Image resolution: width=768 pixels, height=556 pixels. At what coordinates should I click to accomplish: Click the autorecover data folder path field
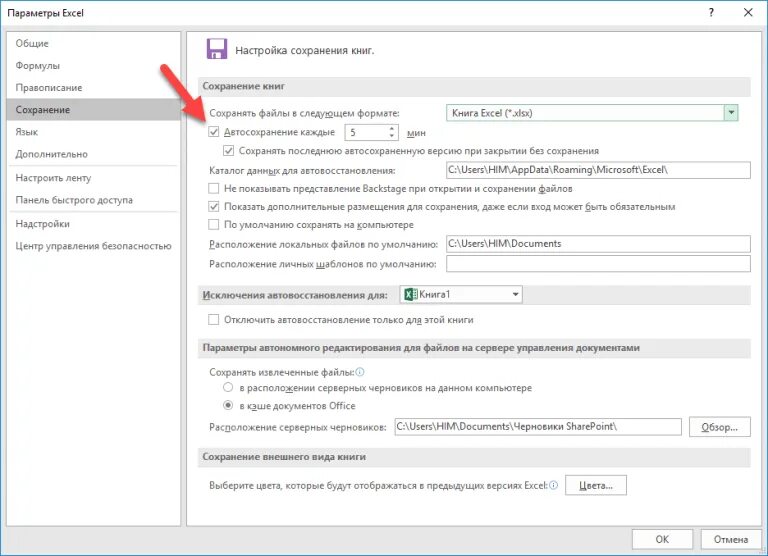(598, 170)
